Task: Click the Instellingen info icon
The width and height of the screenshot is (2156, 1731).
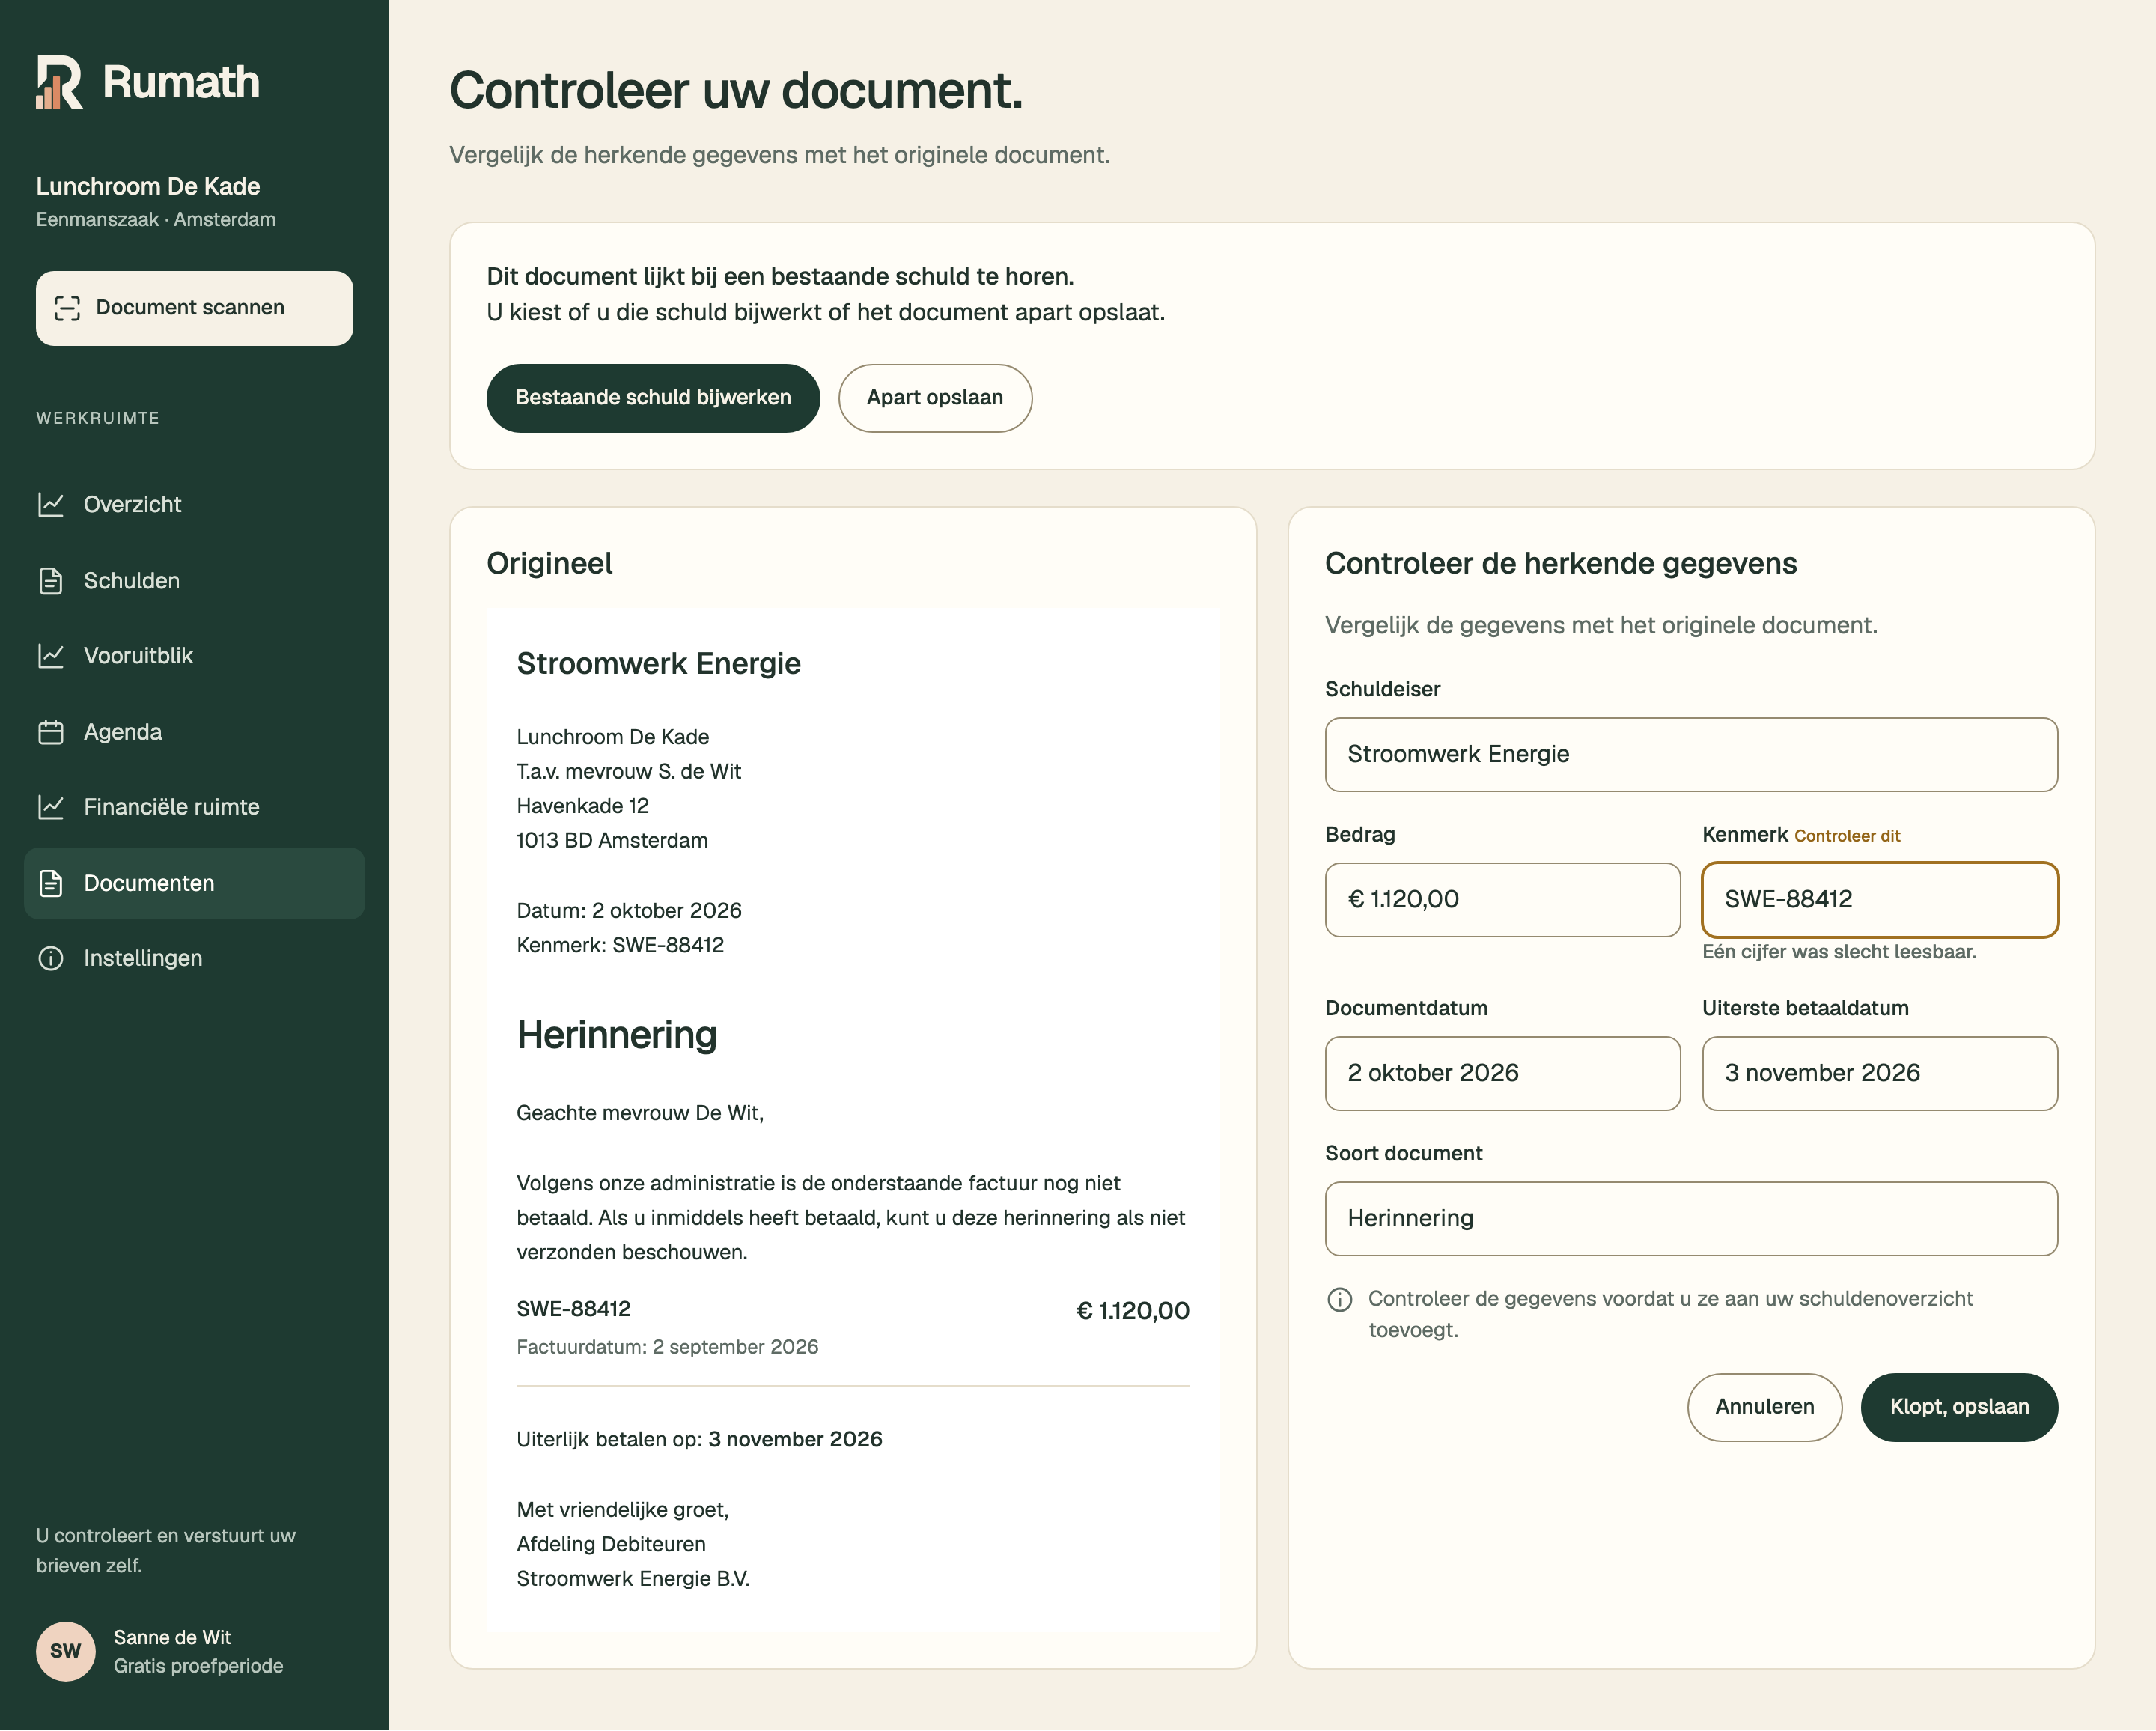Action: (51, 959)
